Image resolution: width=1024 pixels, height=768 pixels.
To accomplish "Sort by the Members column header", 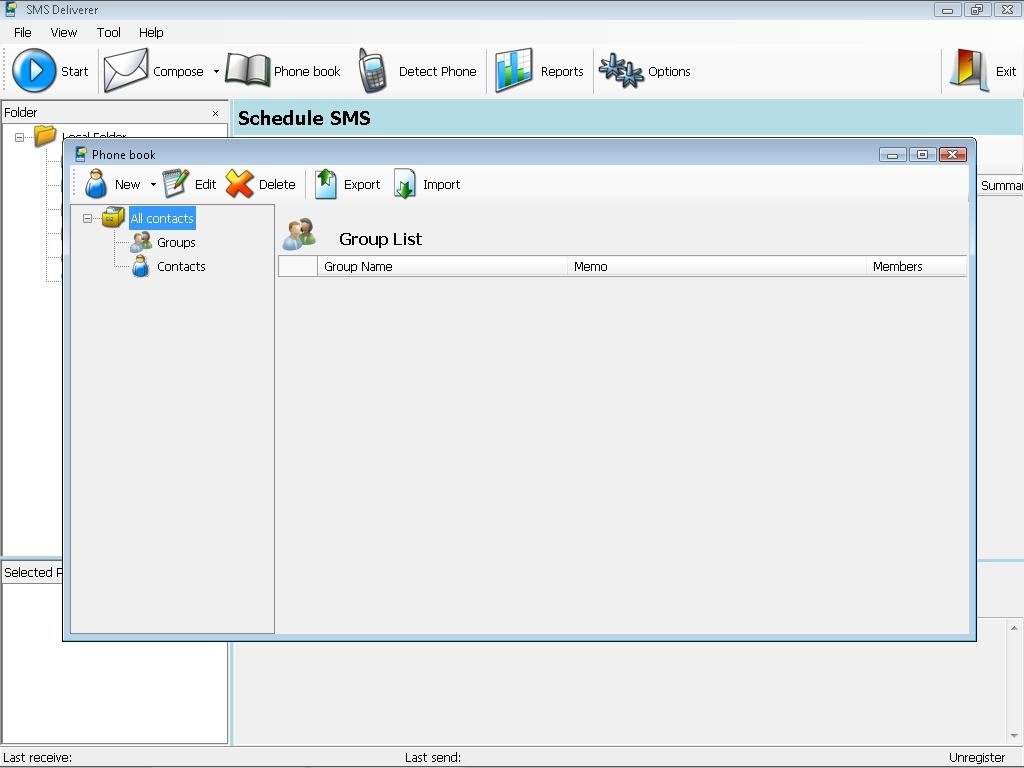I will click(x=916, y=266).
